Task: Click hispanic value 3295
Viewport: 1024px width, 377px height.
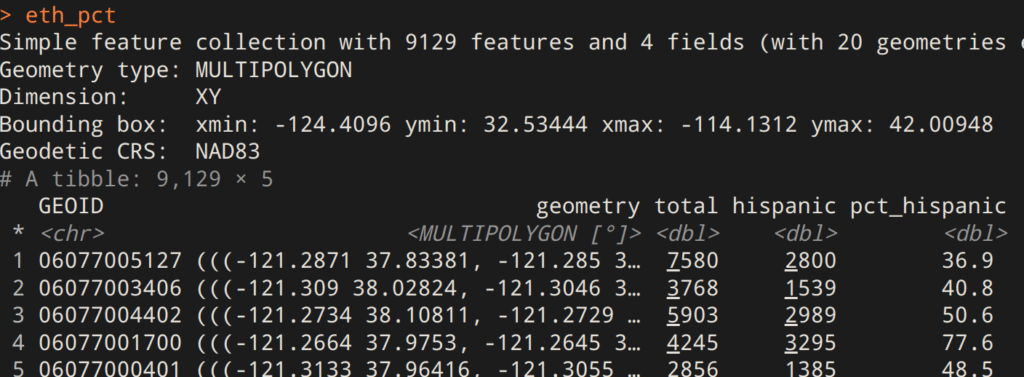Action: click(810, 342)
